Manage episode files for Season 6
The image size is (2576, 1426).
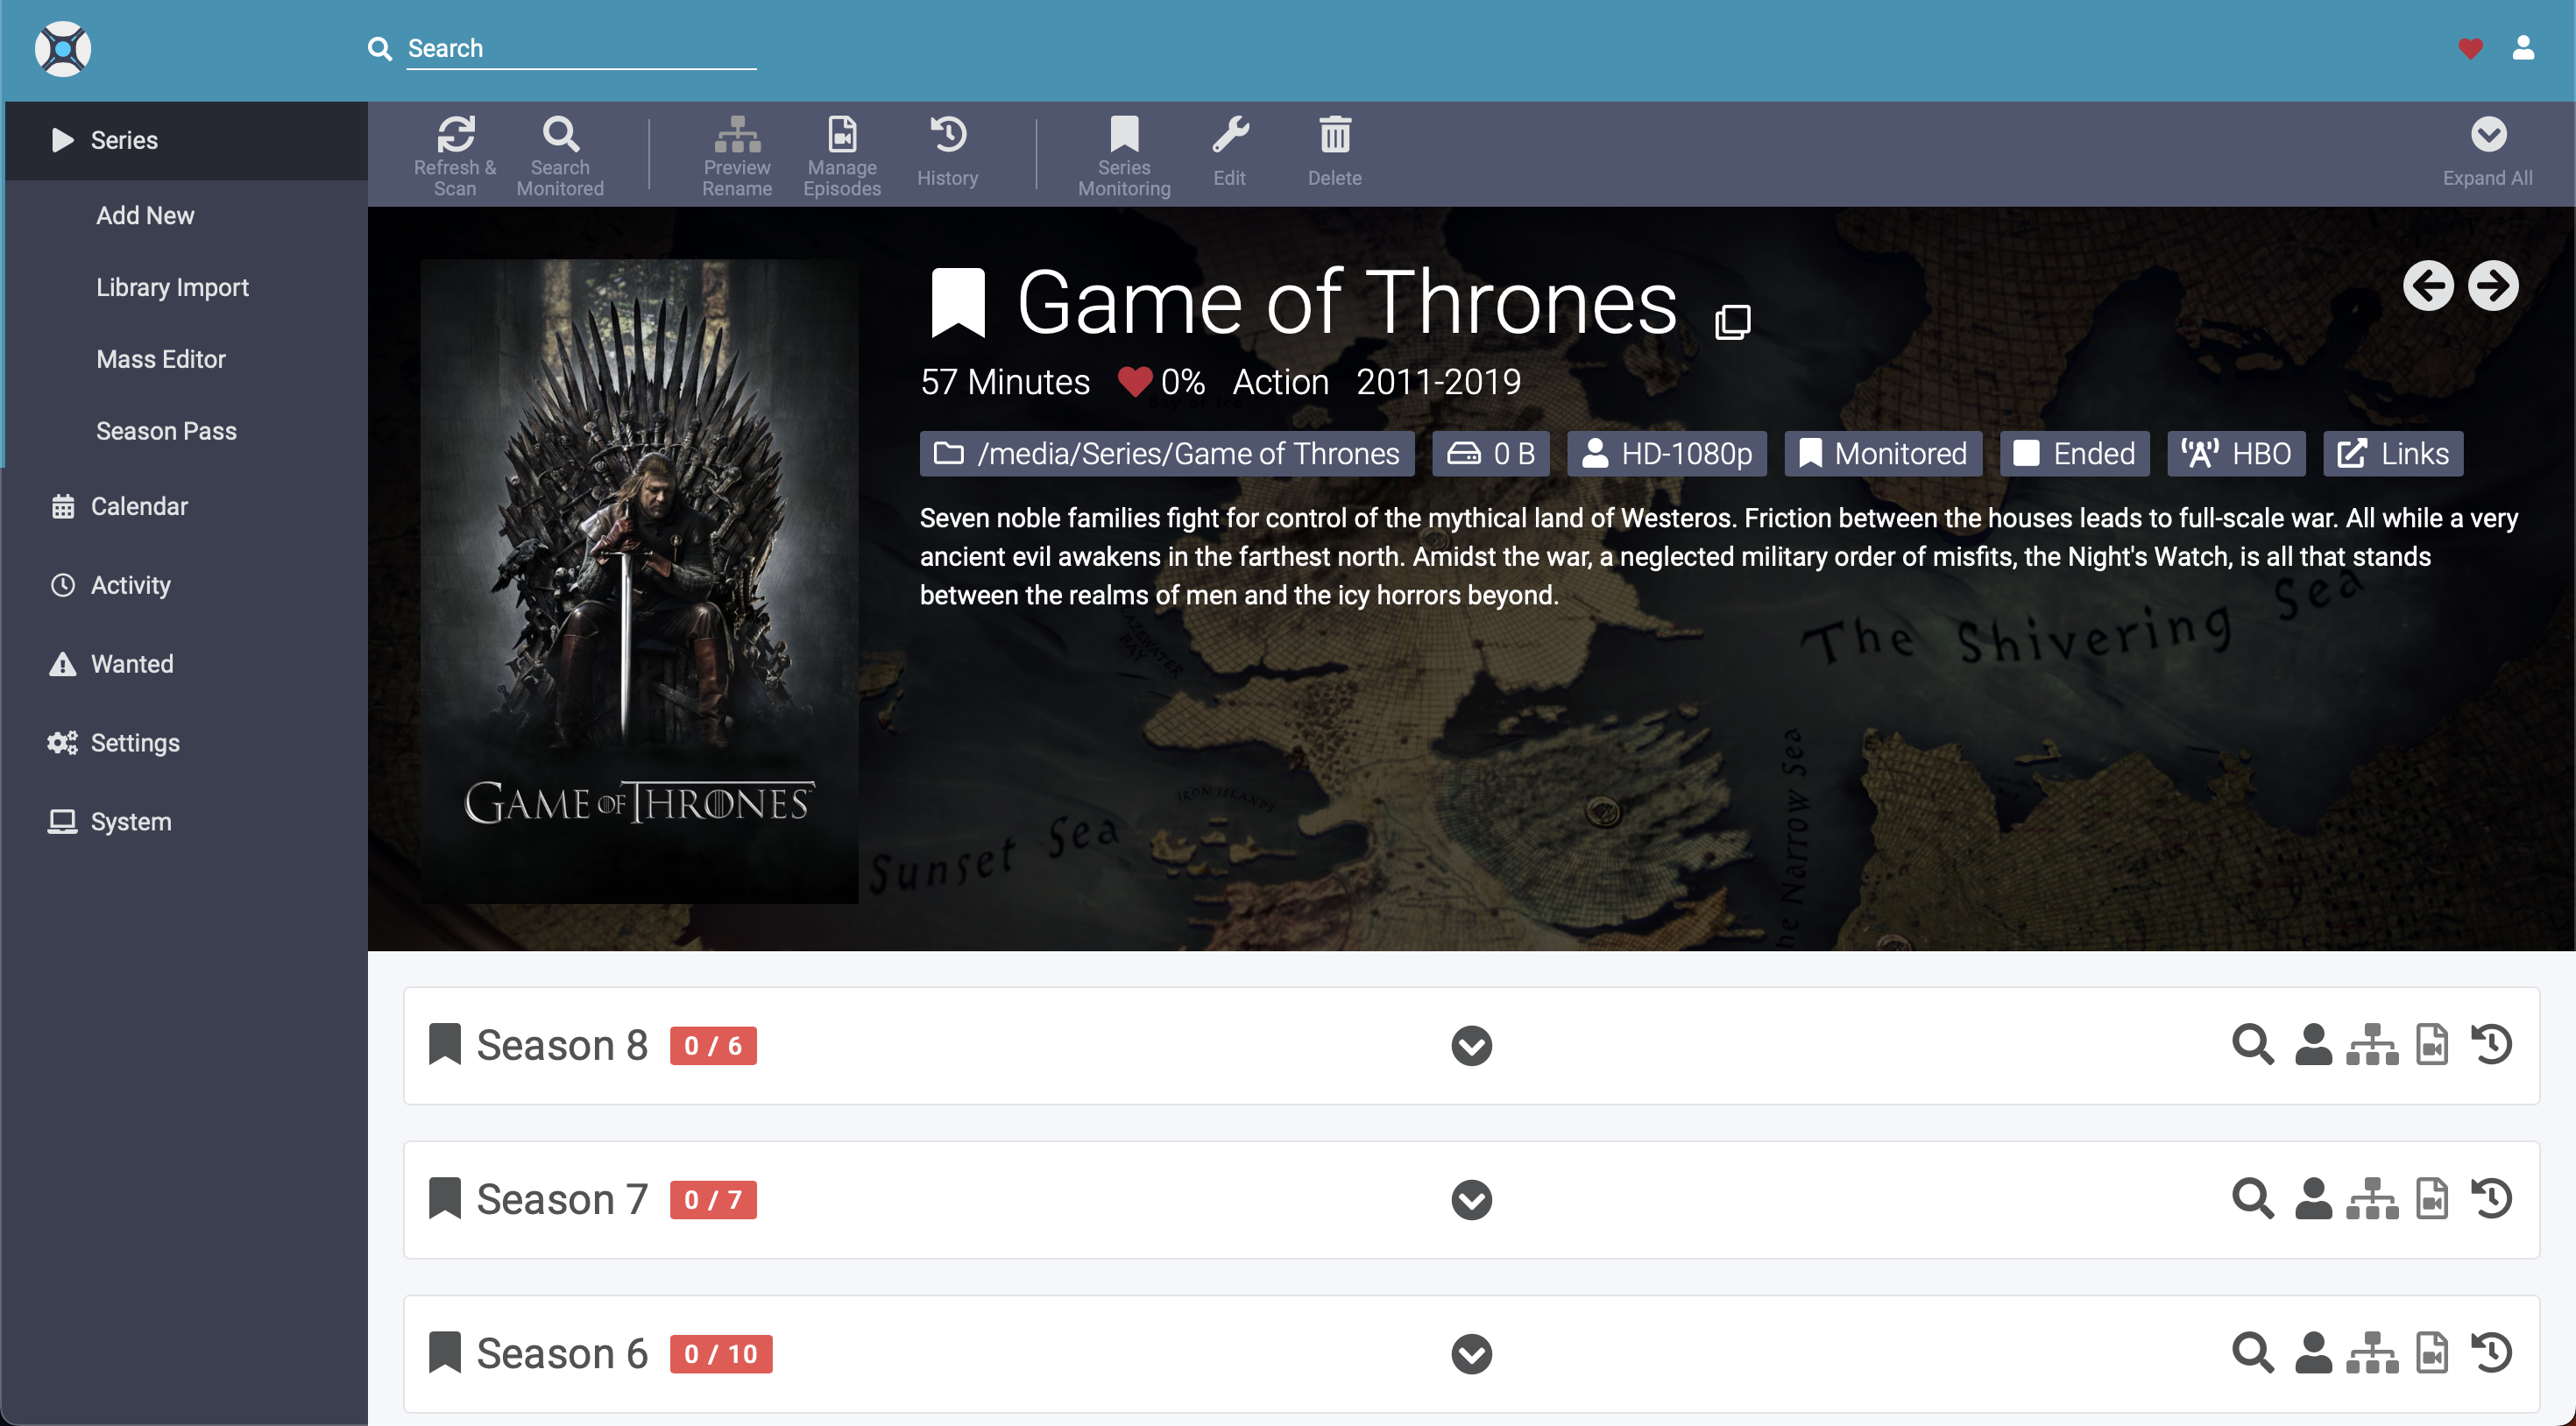(2431, 1352)
